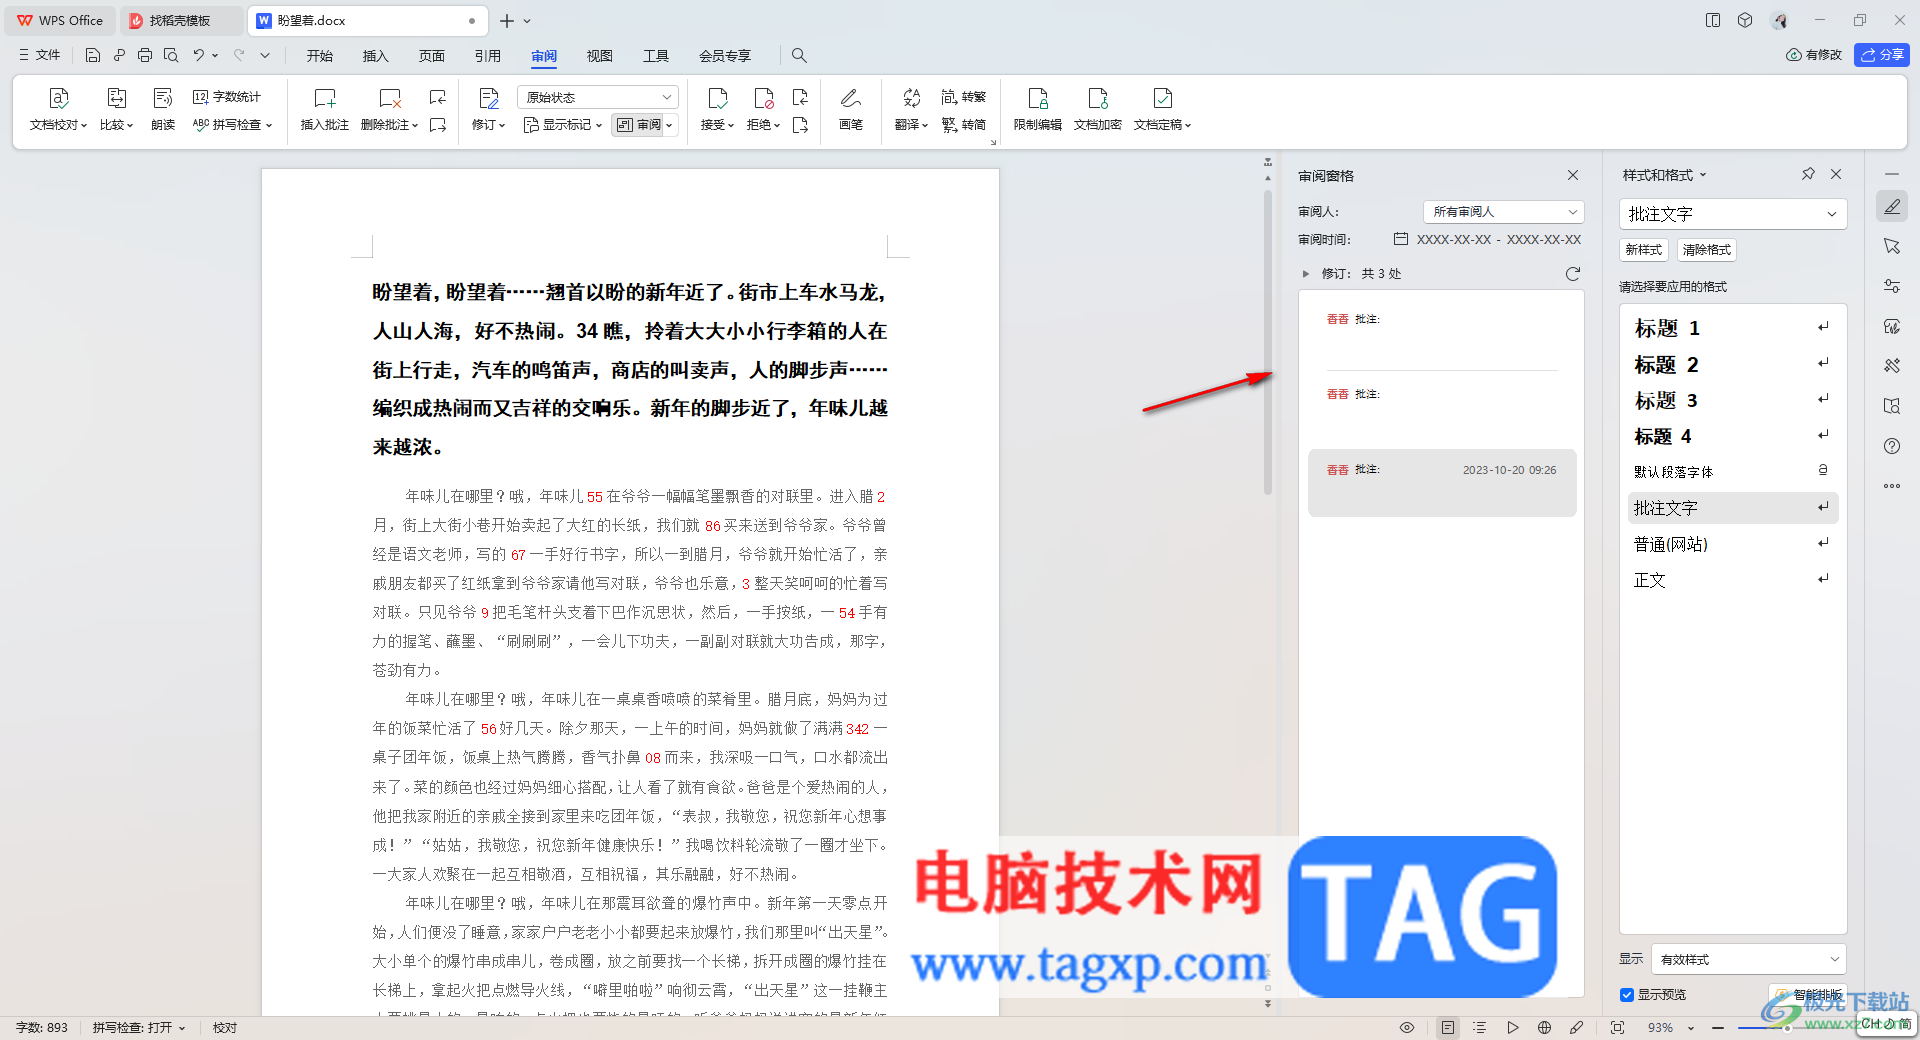Open the search magnifier in the menu bar

[799, 55]
